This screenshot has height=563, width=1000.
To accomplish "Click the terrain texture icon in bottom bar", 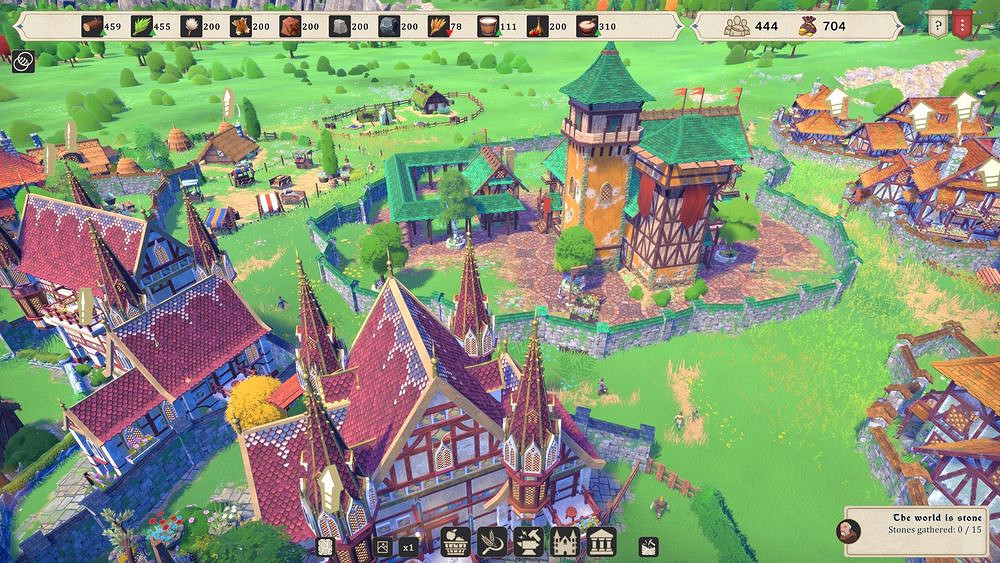I will click(x=325, y=546).
